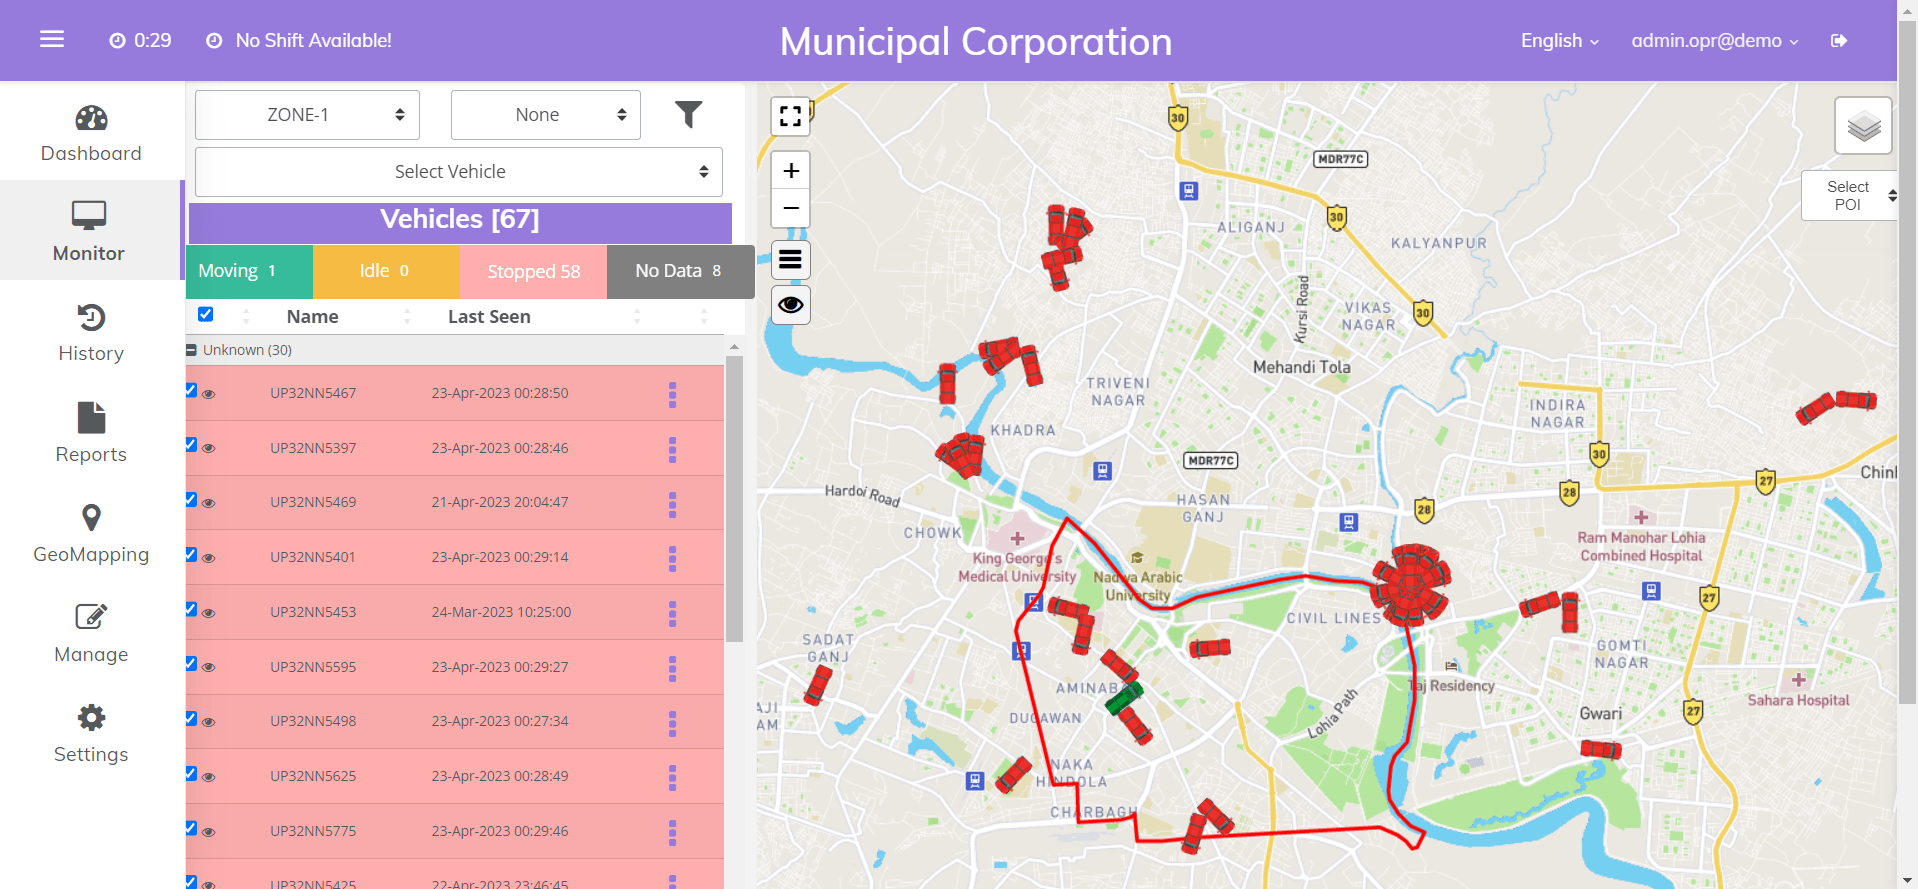This screenshot has height=889, width=1918.
Task: Open History in the sidebar
Action: pyautogui.click(x=91, y=331)
